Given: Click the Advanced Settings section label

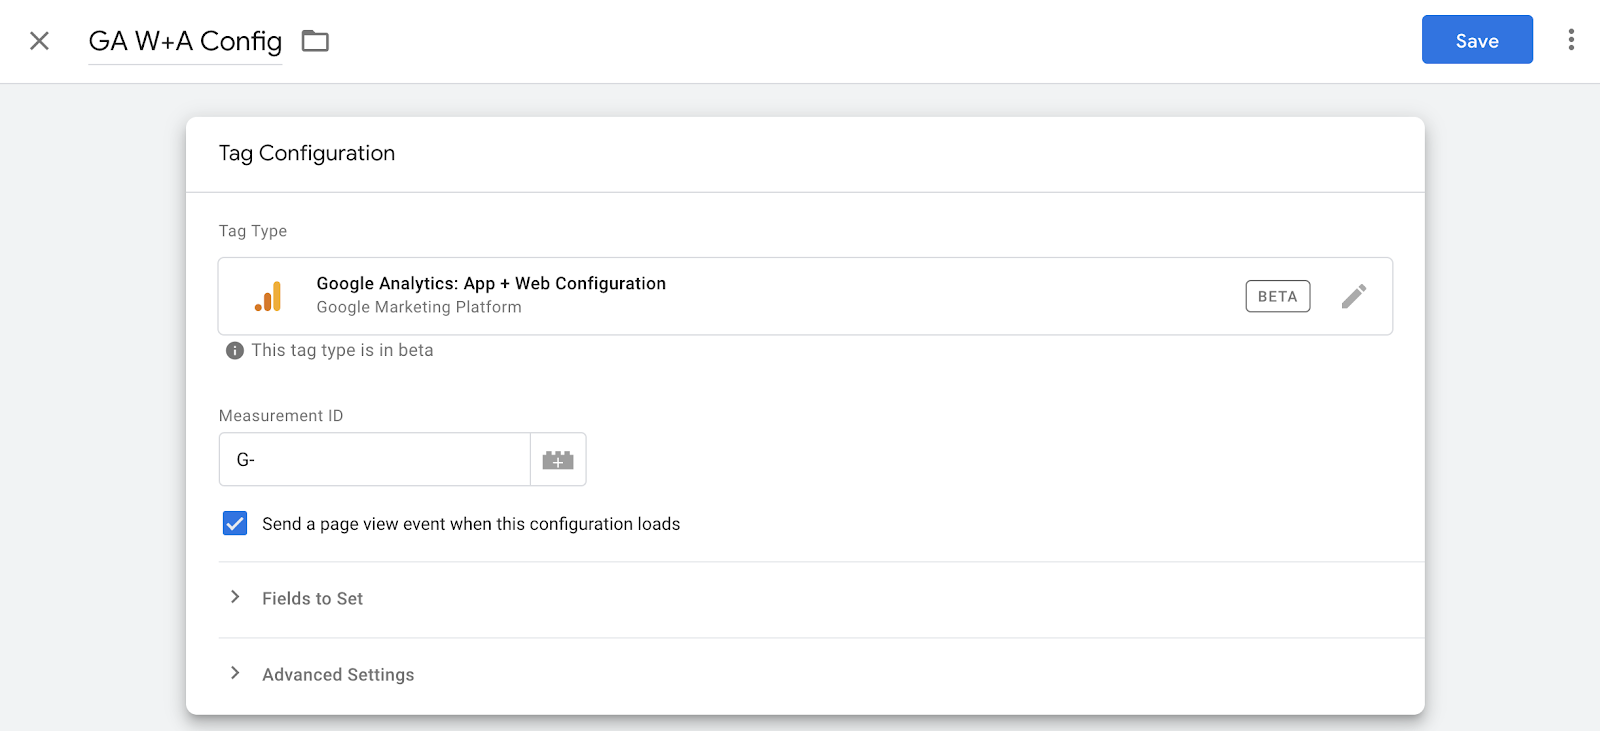Looking at the screenshot, I should tap(338, 675).
